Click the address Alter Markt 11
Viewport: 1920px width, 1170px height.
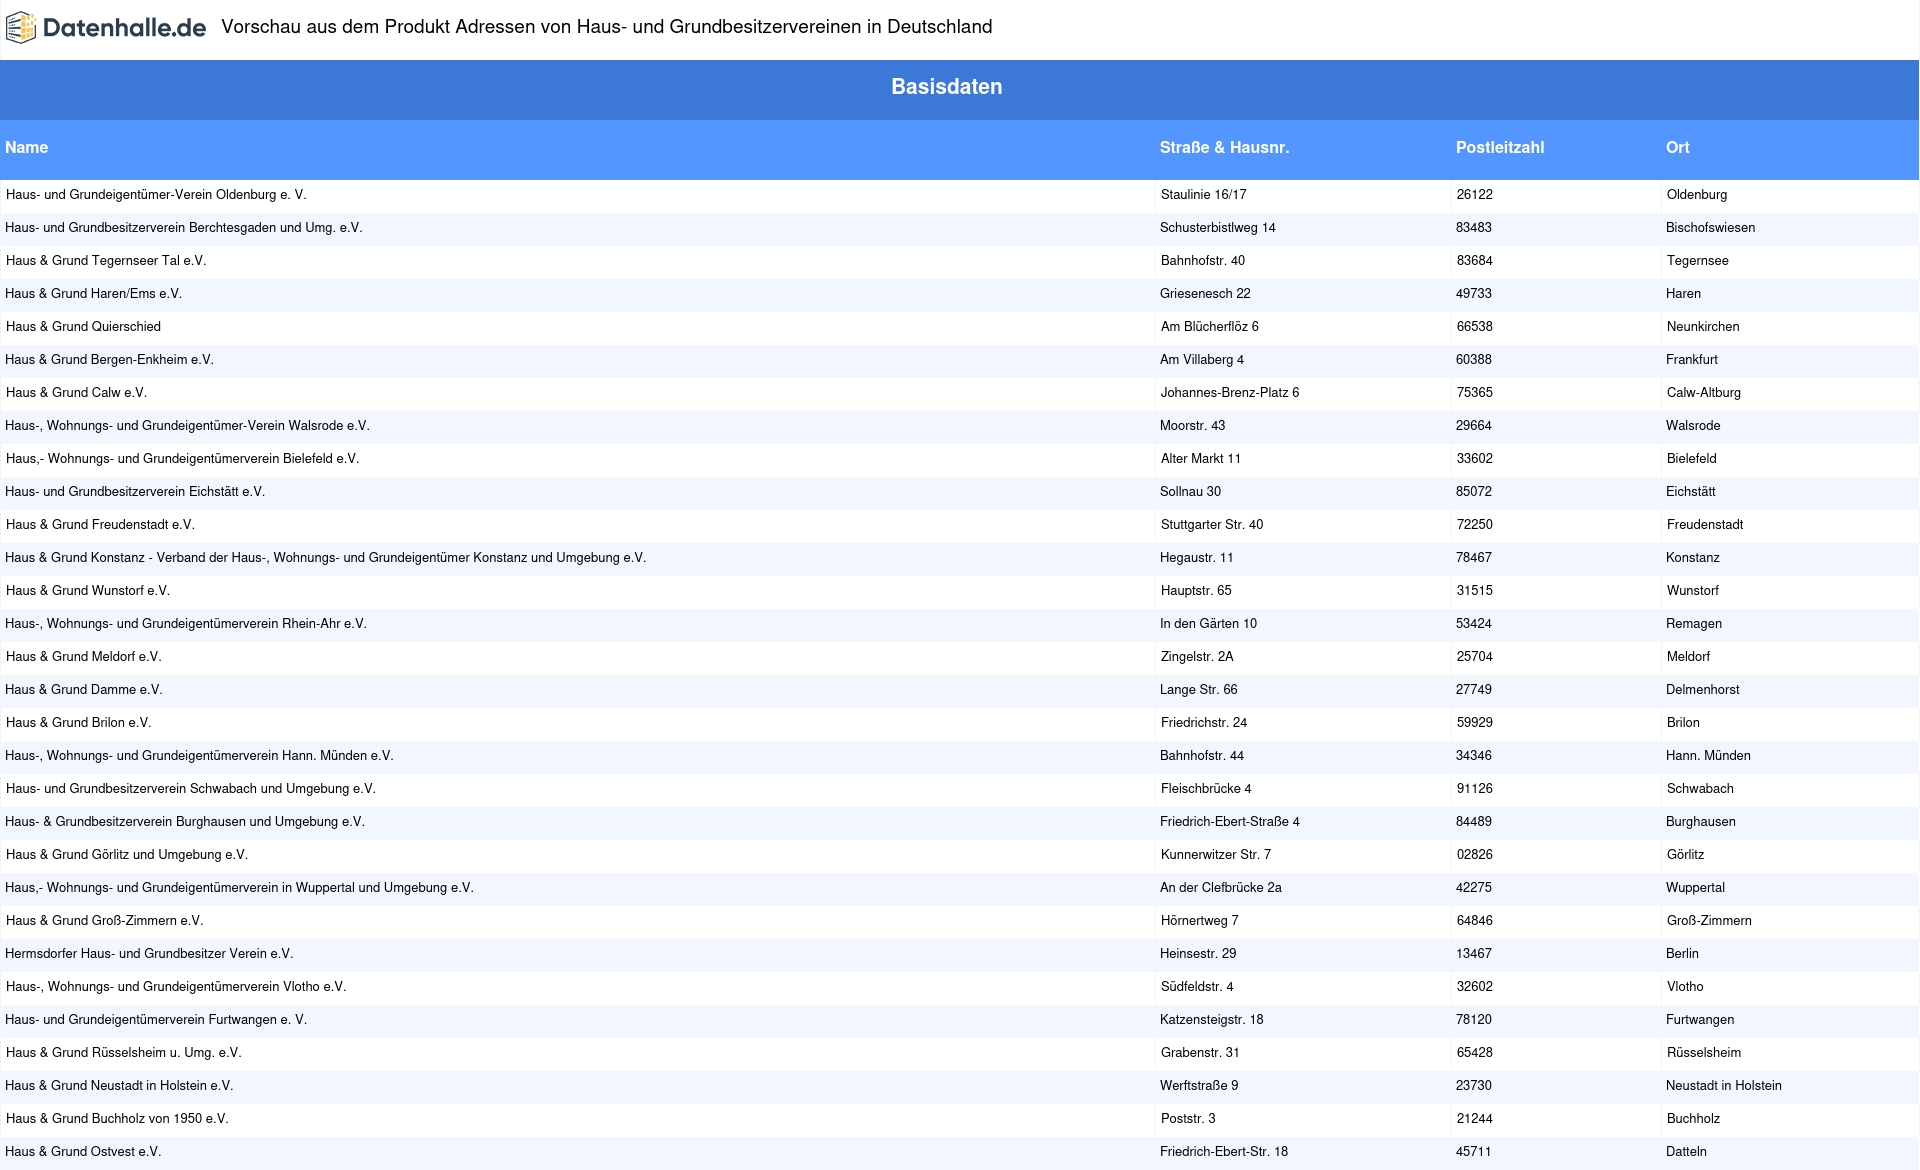[1201, 459]
